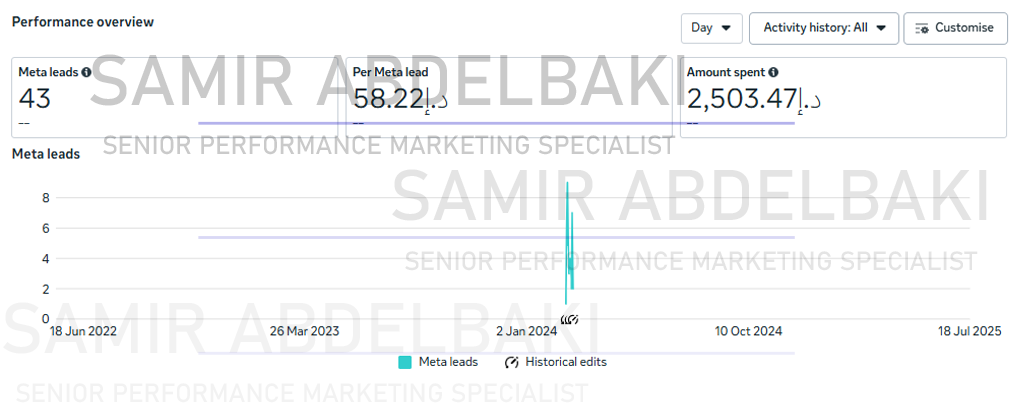
Task: Click the Meta leads info icon
Action: (x=86, y=72)
